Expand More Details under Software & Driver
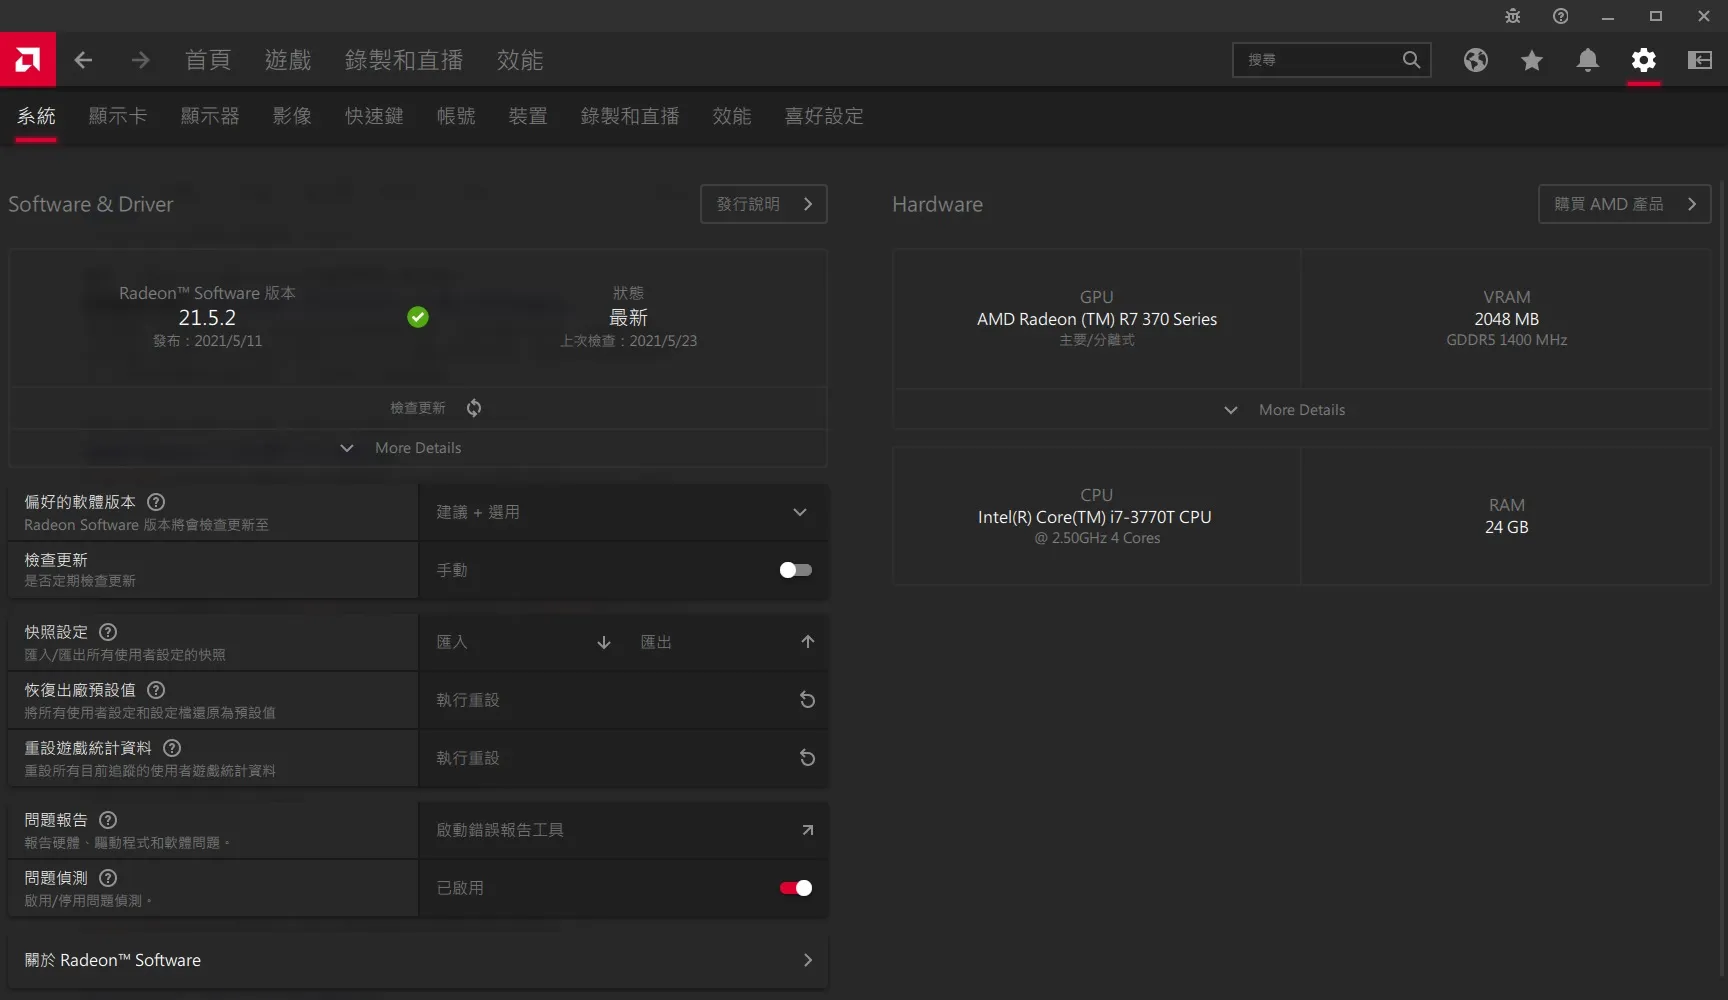Viewport: 1728px width, 1000px height. (x=418, y=448)
